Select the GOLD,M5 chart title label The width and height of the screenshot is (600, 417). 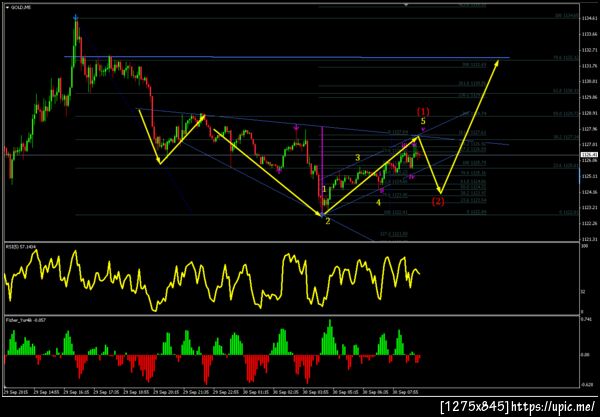(23, 7)
